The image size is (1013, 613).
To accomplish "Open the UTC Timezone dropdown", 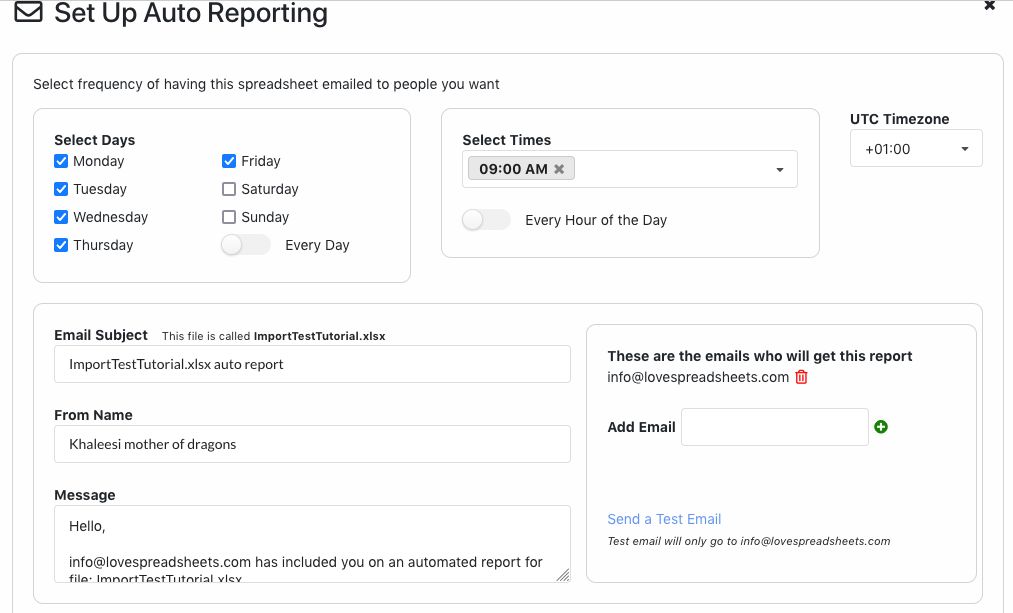I will coord(916,149).
